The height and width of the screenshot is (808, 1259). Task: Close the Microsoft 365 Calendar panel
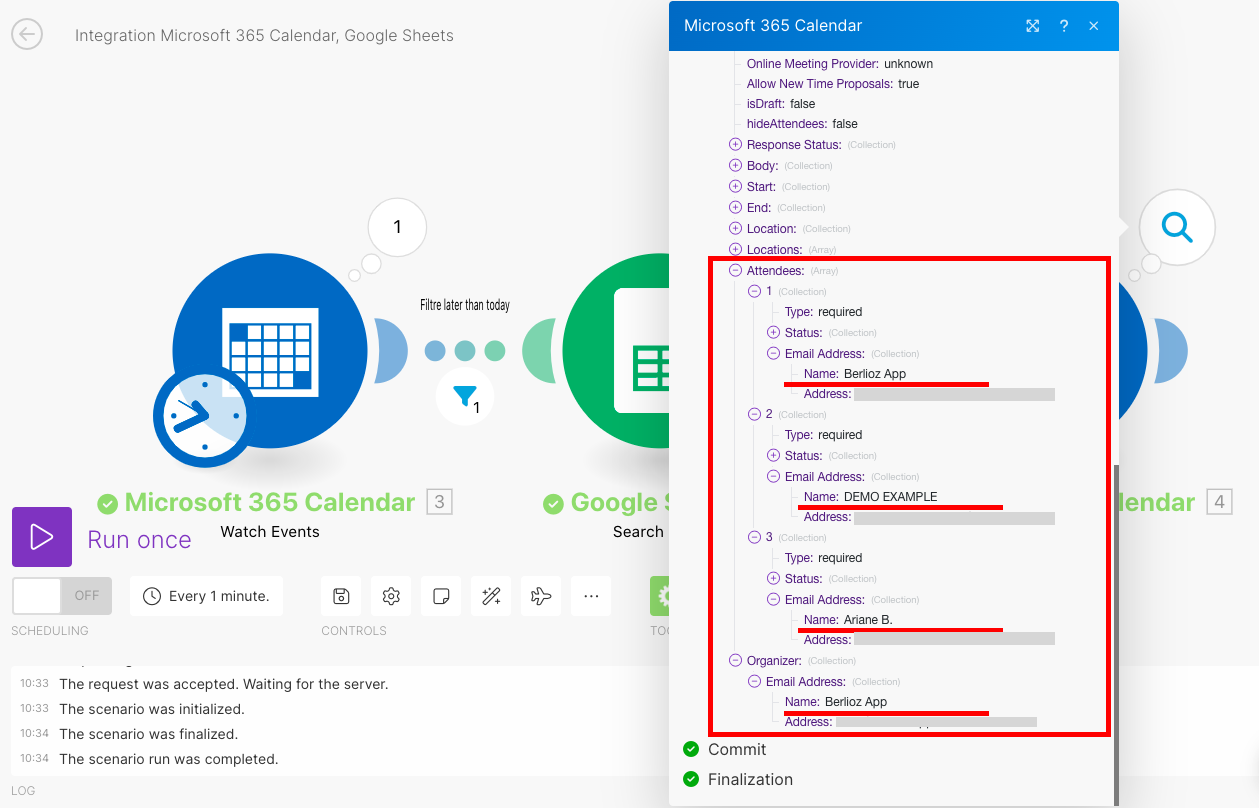(x=1094, y=26)
